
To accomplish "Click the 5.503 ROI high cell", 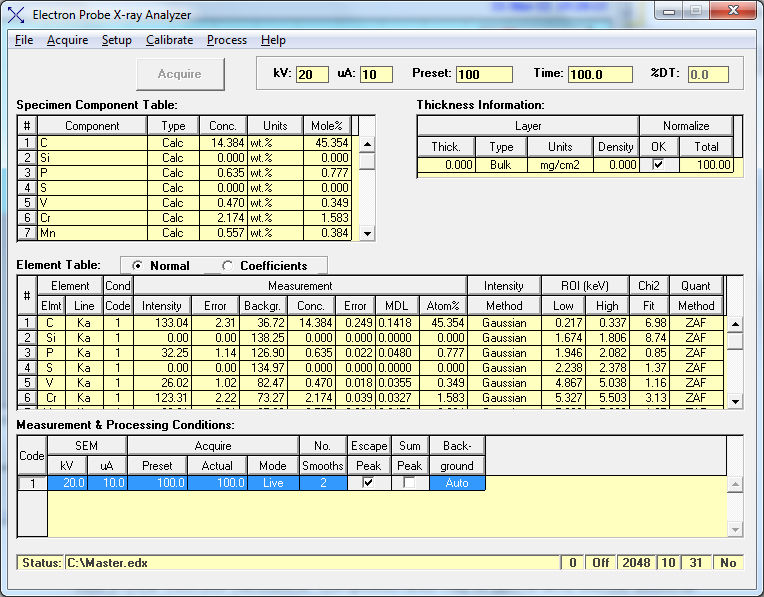I will click(607, 398).
